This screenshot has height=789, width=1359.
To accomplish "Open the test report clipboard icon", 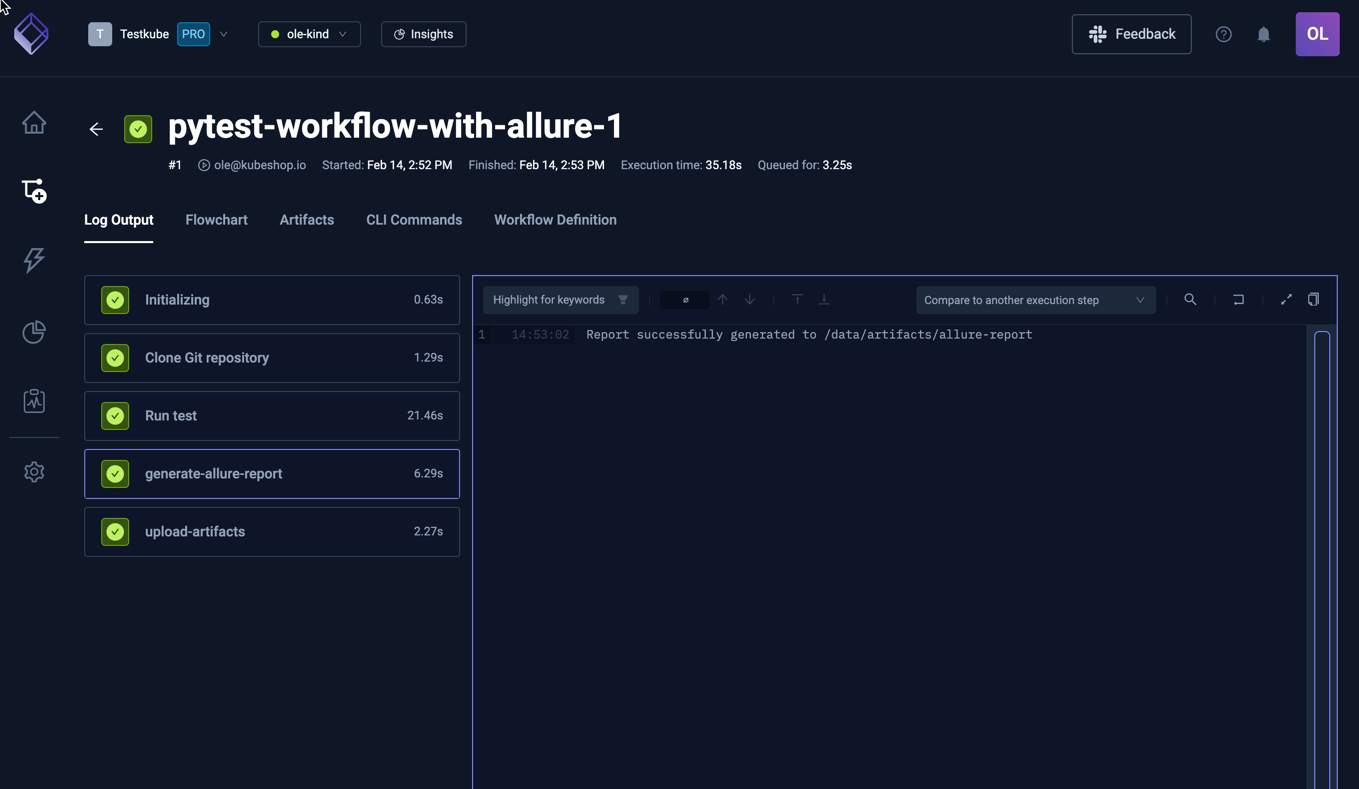I will [33, 400].
